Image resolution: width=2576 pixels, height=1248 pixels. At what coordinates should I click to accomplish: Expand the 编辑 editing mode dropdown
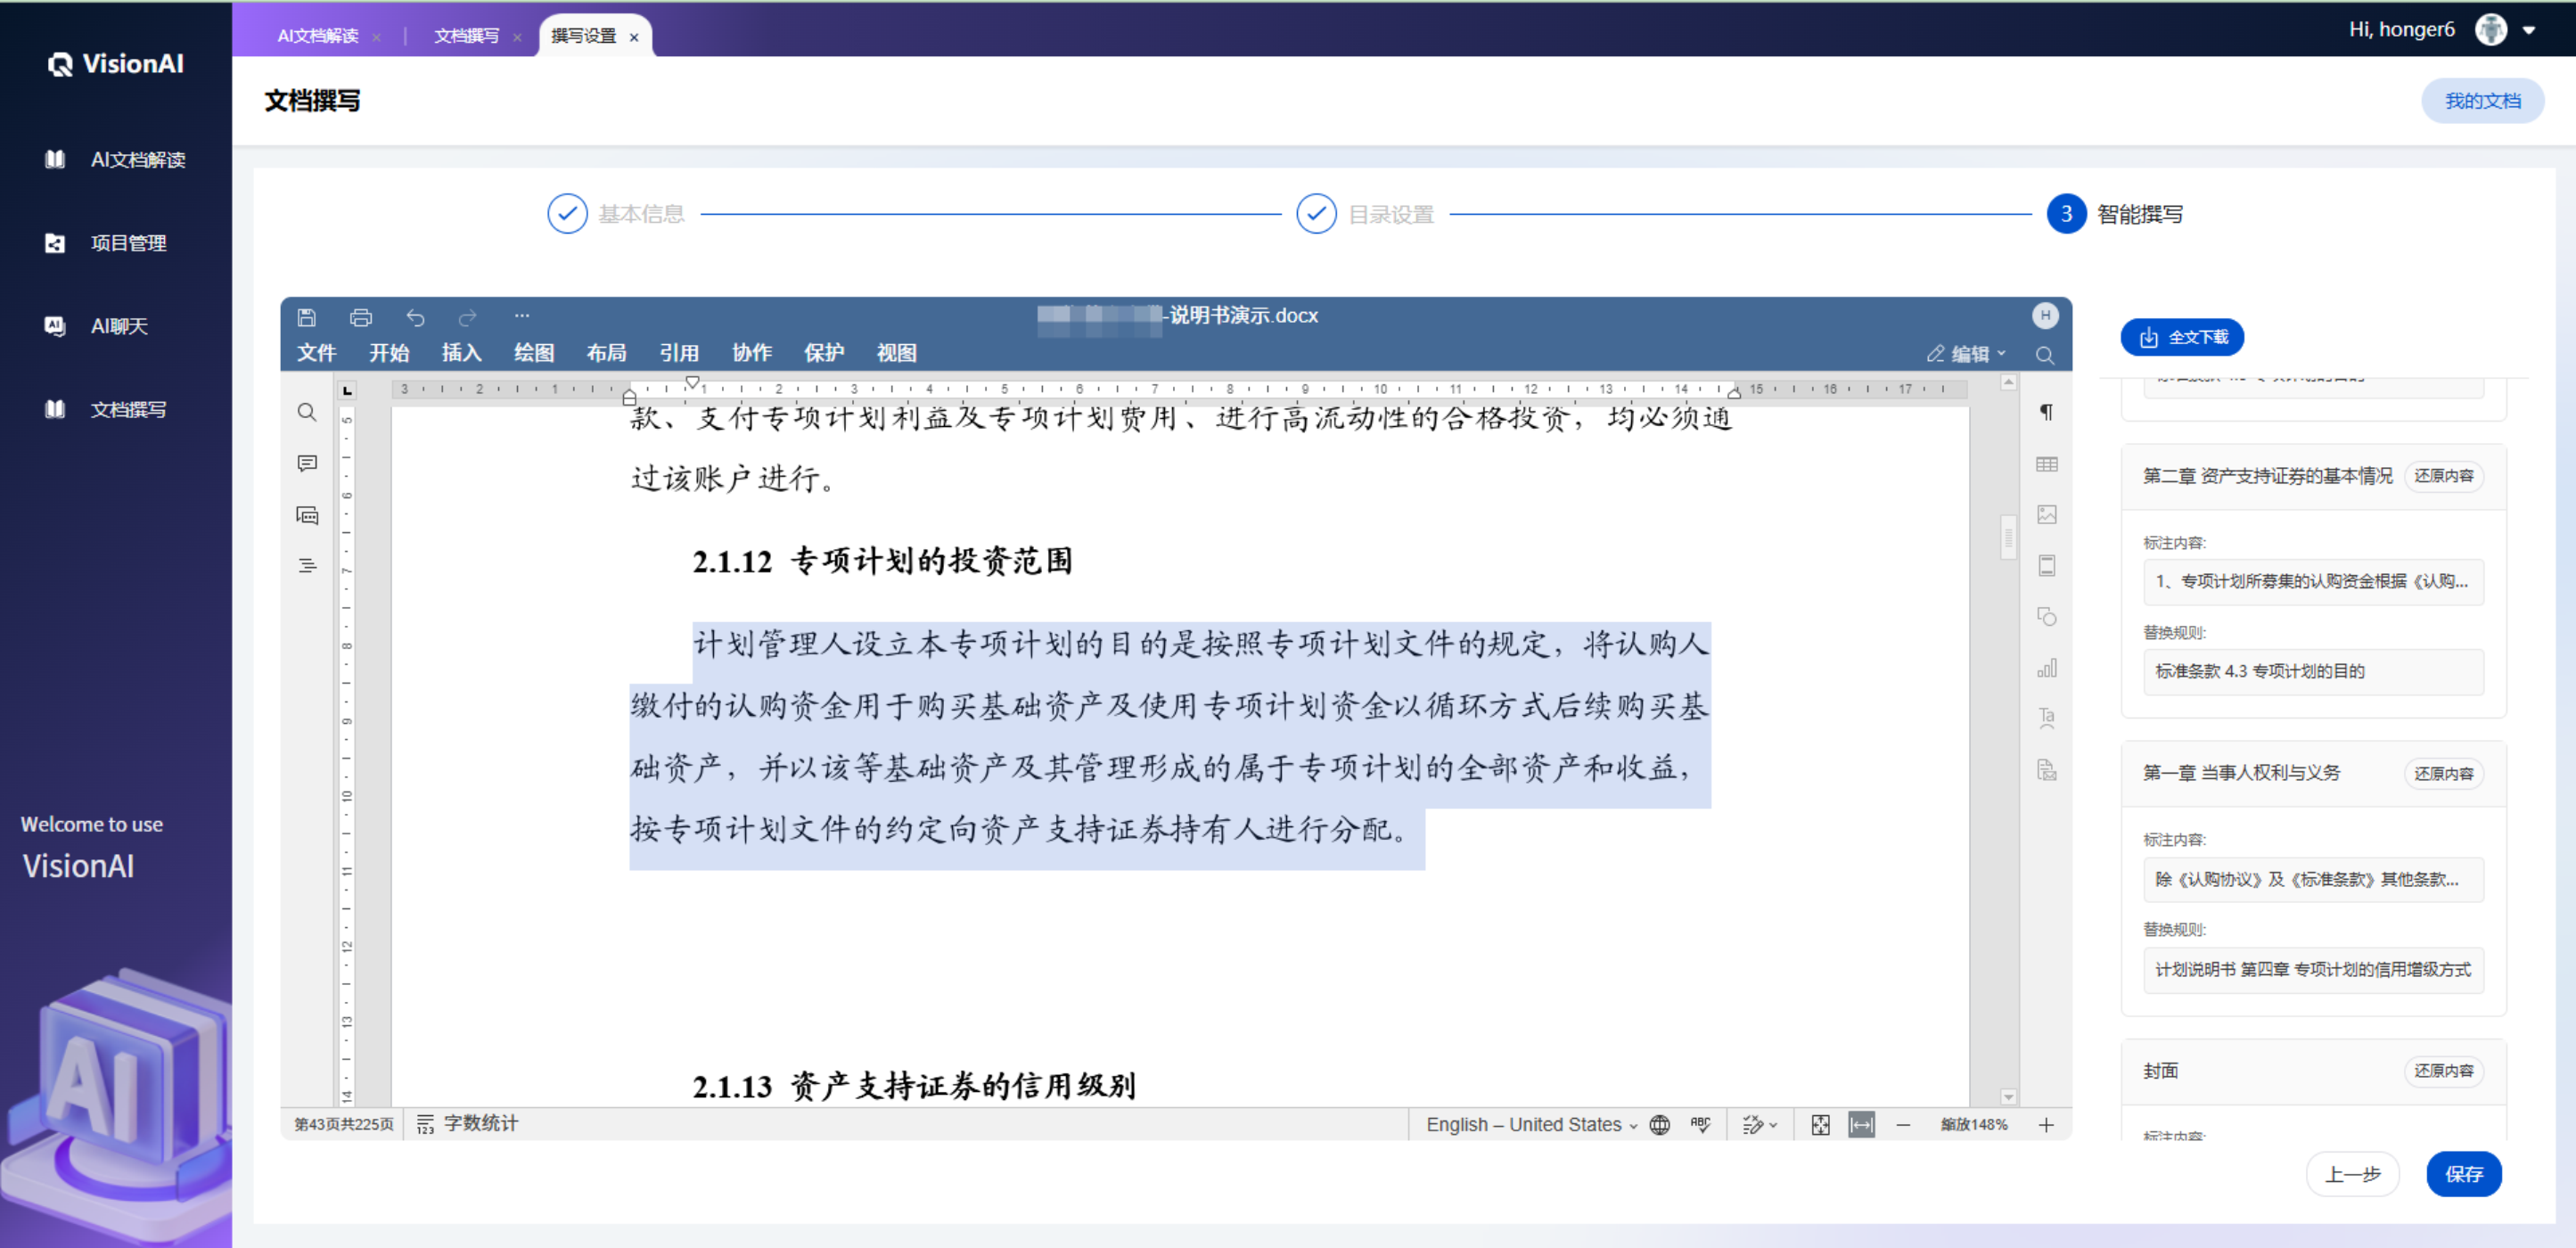1966,354
